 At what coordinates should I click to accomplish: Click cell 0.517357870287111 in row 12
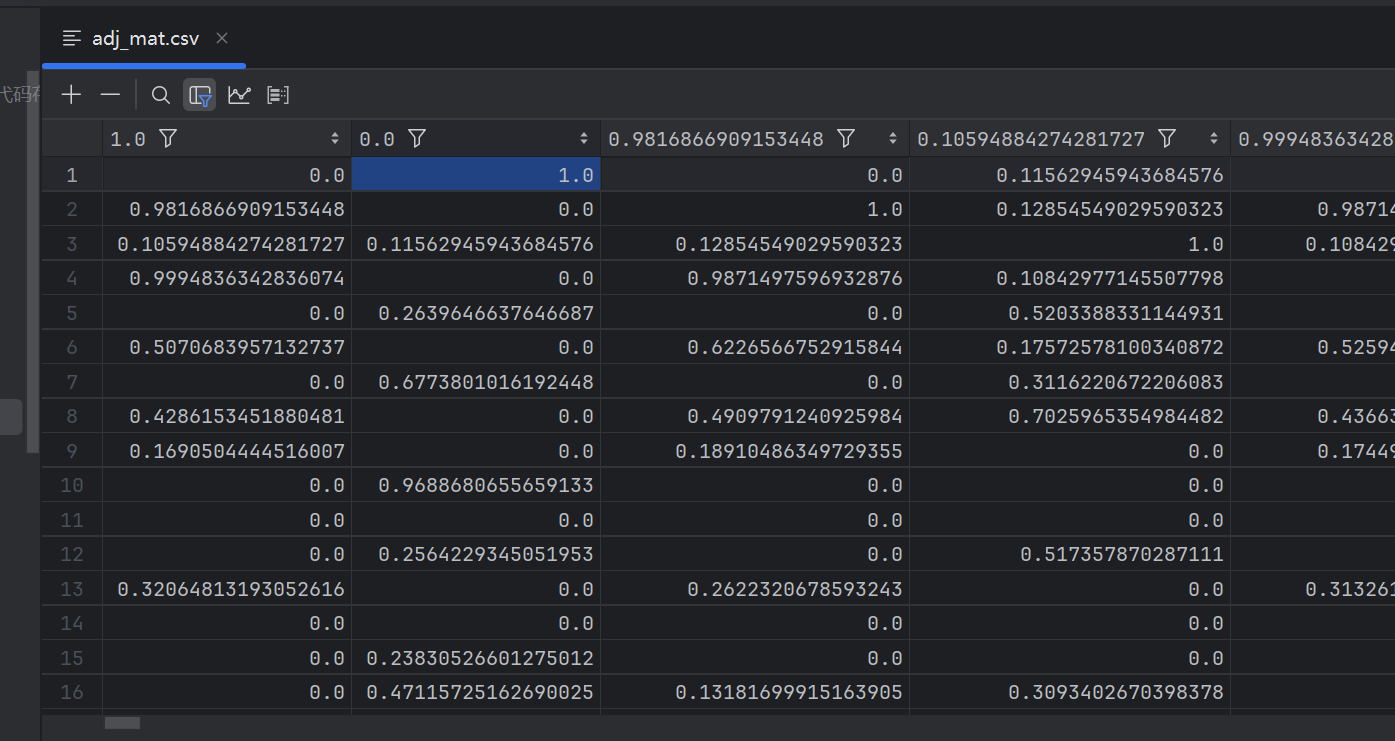(x=1070, y=554)
